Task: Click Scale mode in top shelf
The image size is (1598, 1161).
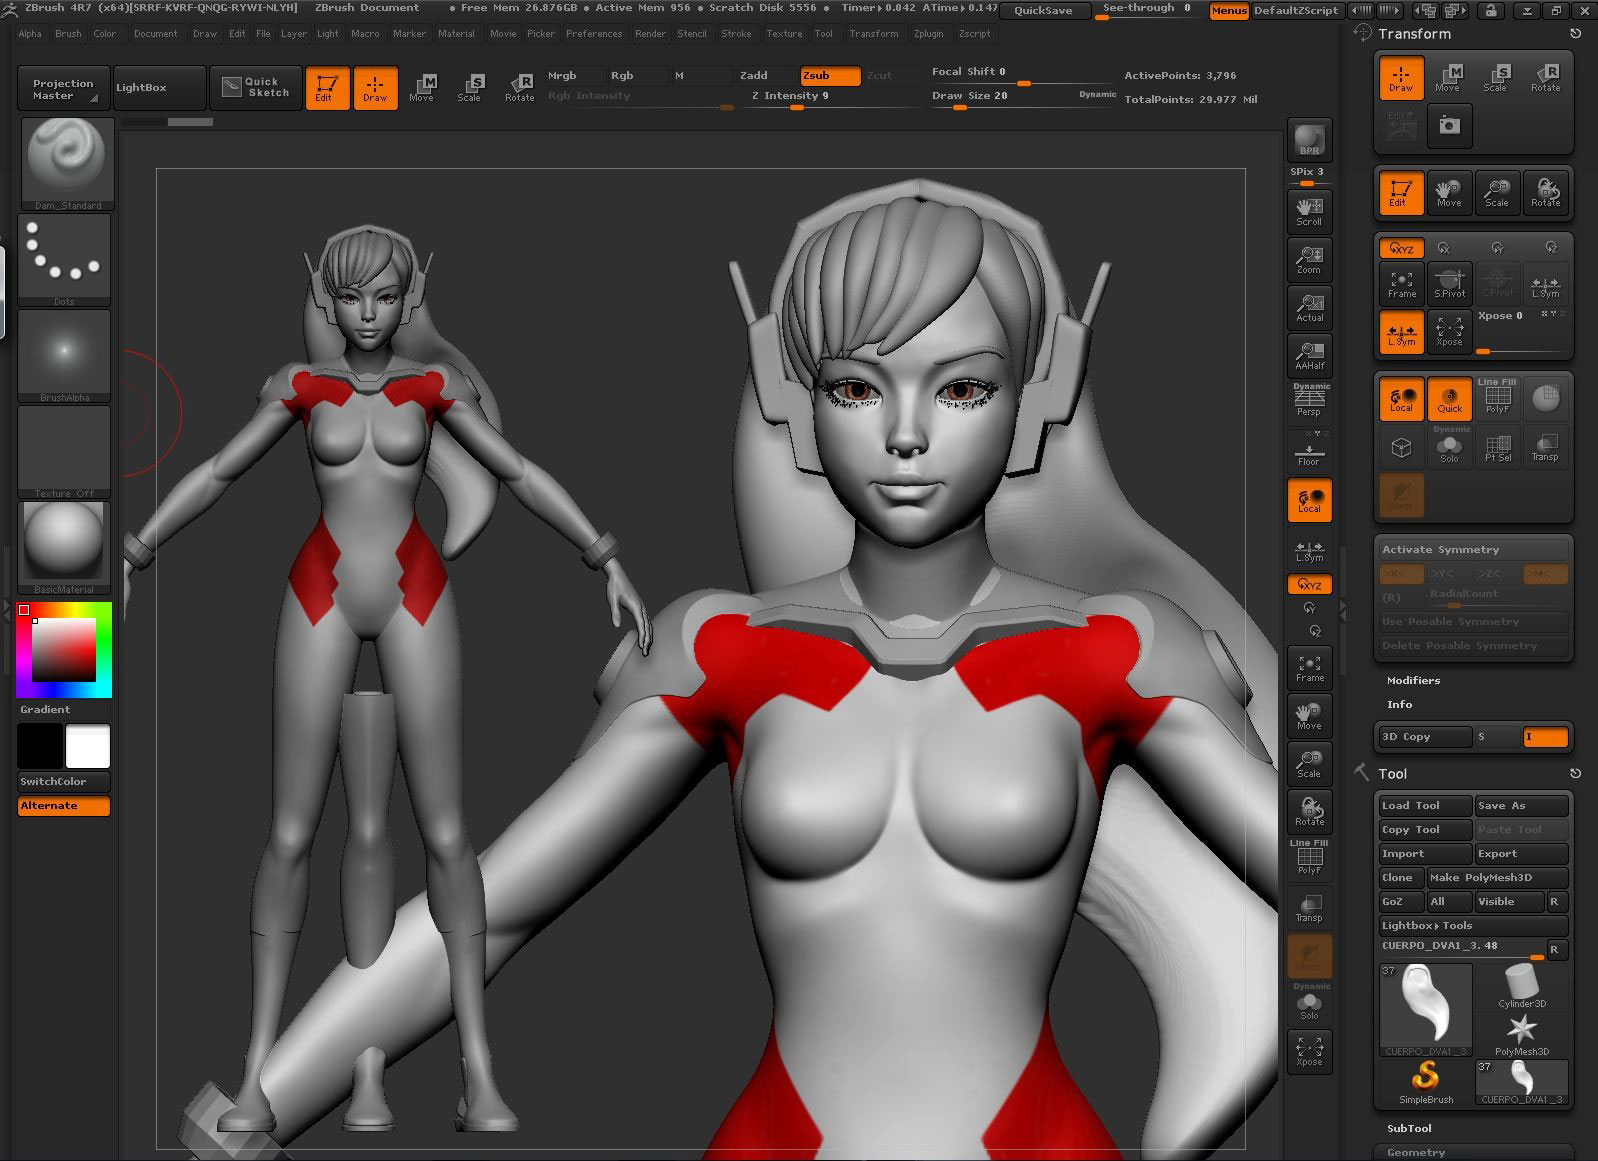Action: (x=470, y=87)
